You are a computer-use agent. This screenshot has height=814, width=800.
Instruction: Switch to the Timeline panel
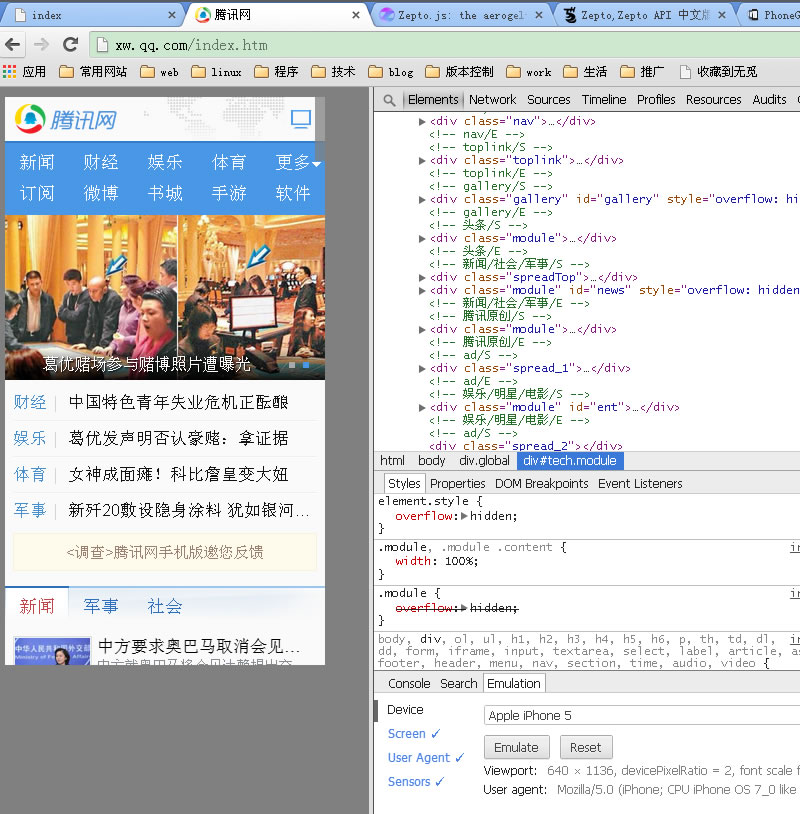point(604,100)
